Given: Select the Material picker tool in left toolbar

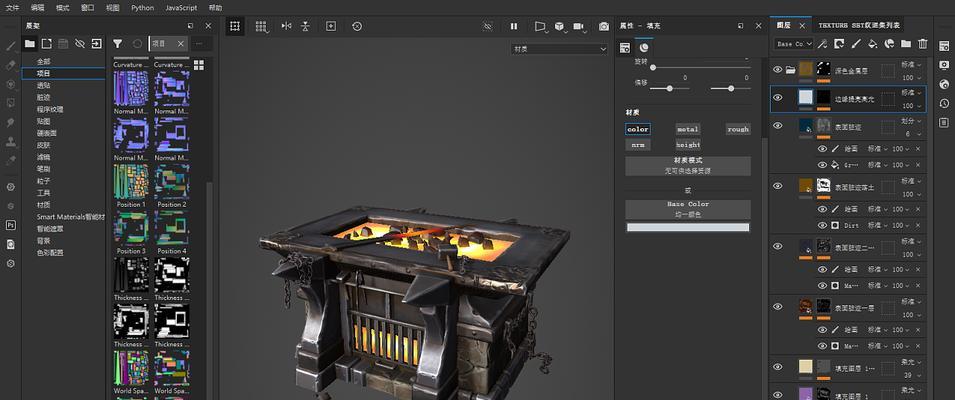Looking at the screenshot, I should point(10,160).
